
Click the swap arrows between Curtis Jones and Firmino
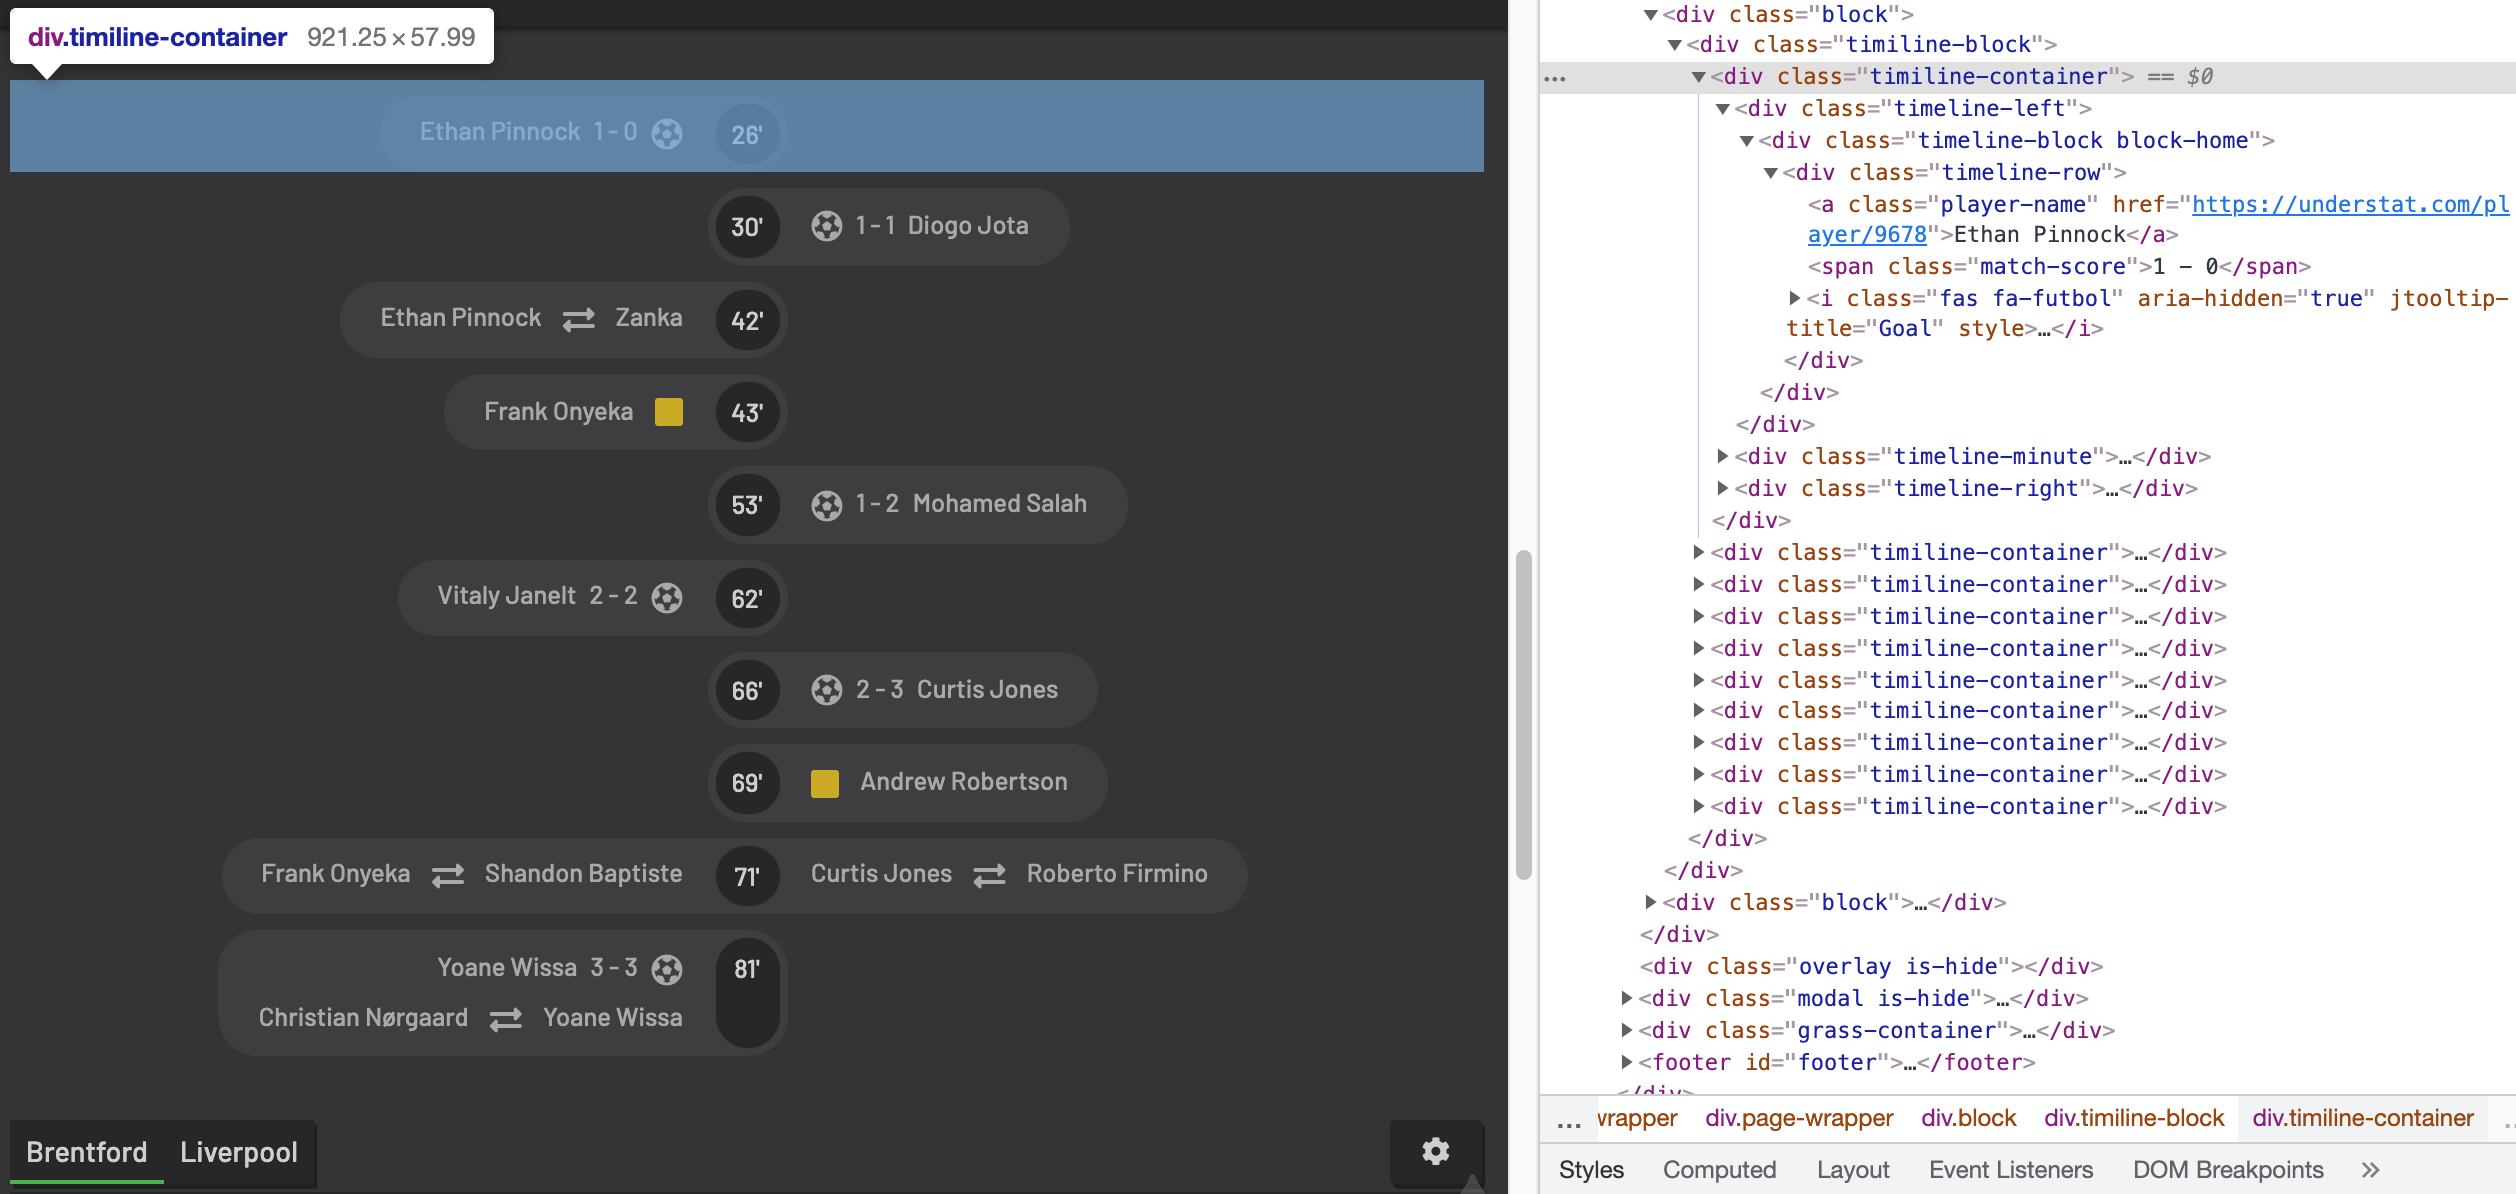coord(989,875)
